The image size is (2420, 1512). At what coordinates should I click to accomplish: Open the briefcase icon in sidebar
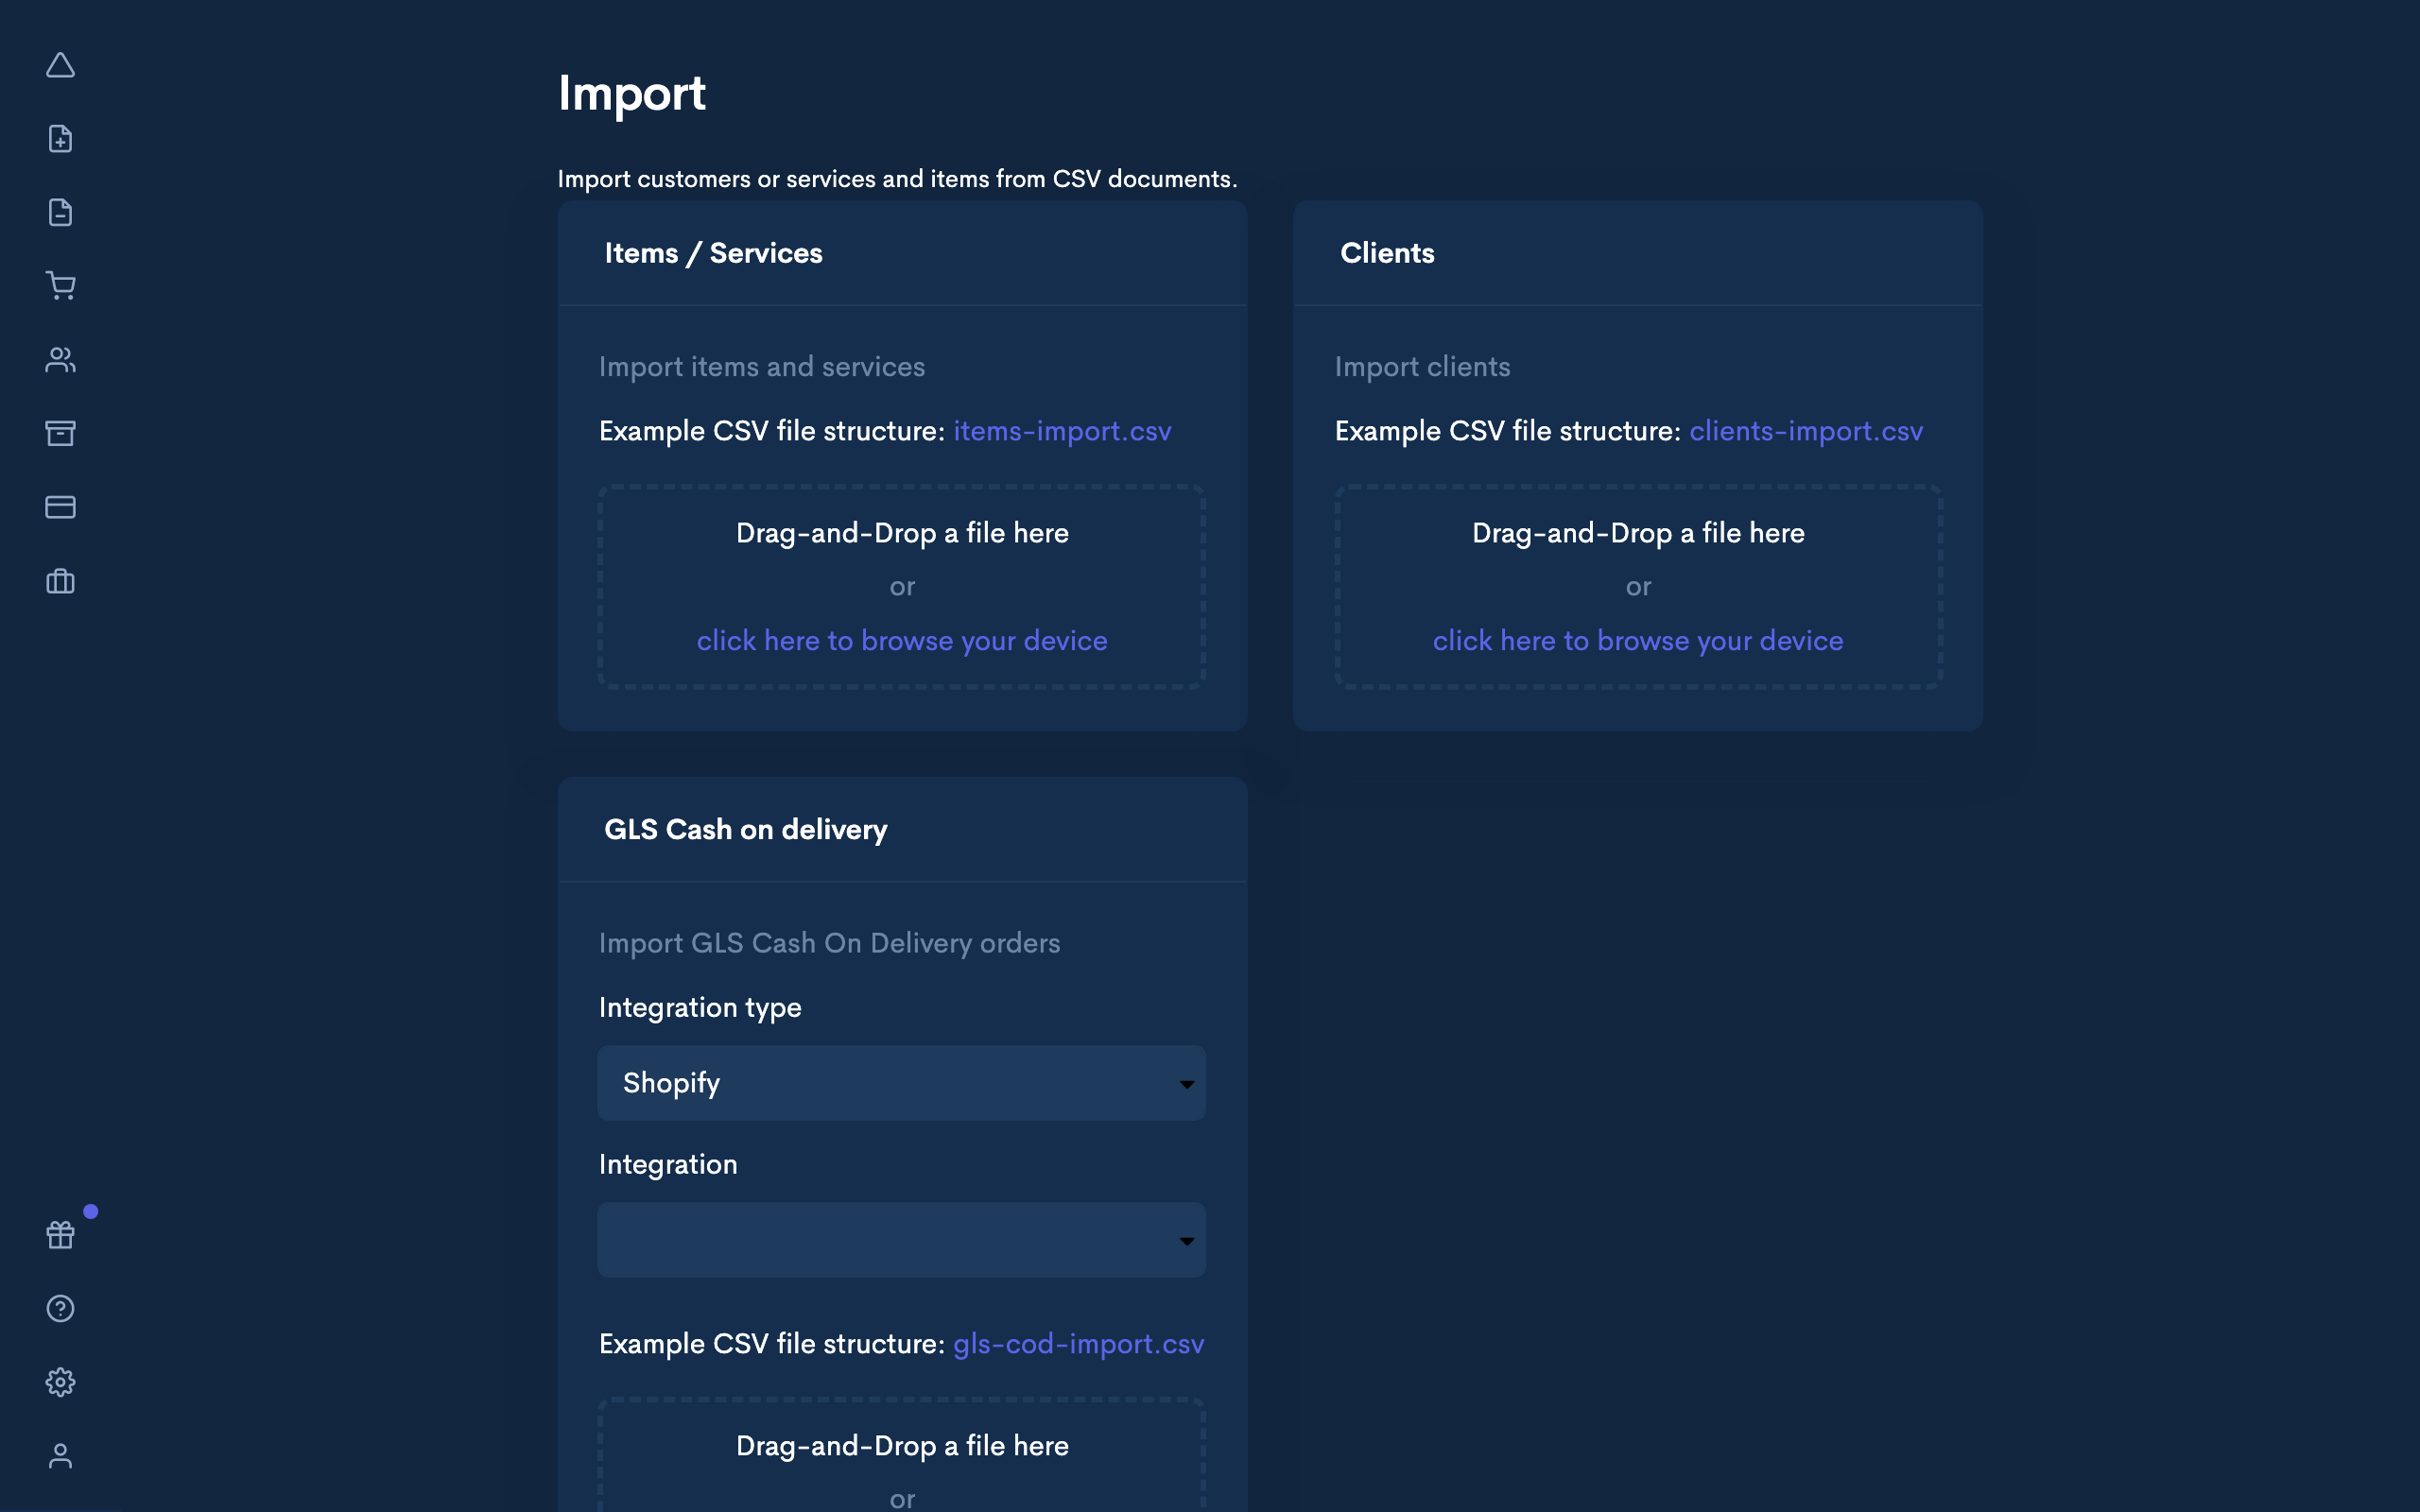[60, 581]
